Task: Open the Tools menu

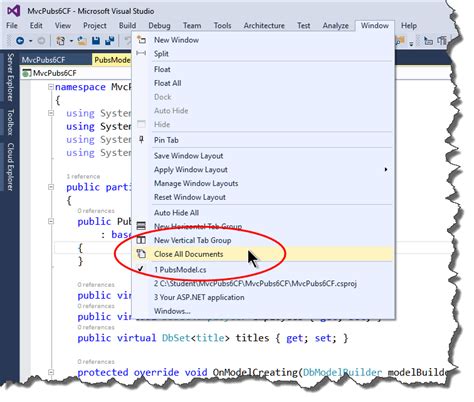Action: pos(222,26)
